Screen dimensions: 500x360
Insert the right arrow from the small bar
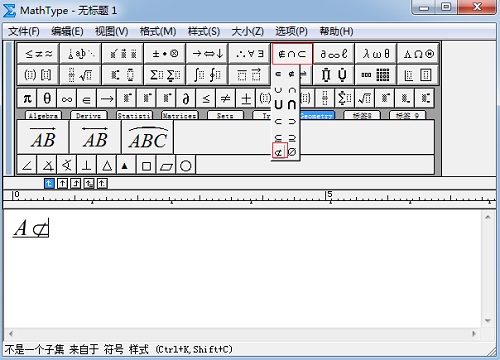click(107, 98)
